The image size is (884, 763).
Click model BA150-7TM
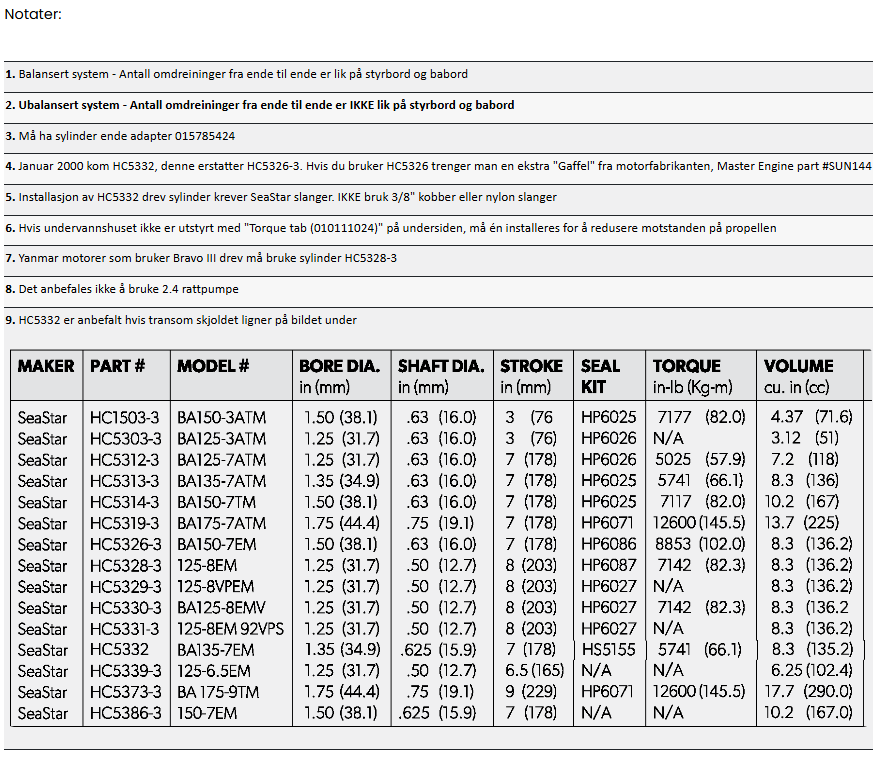[216, 502]
